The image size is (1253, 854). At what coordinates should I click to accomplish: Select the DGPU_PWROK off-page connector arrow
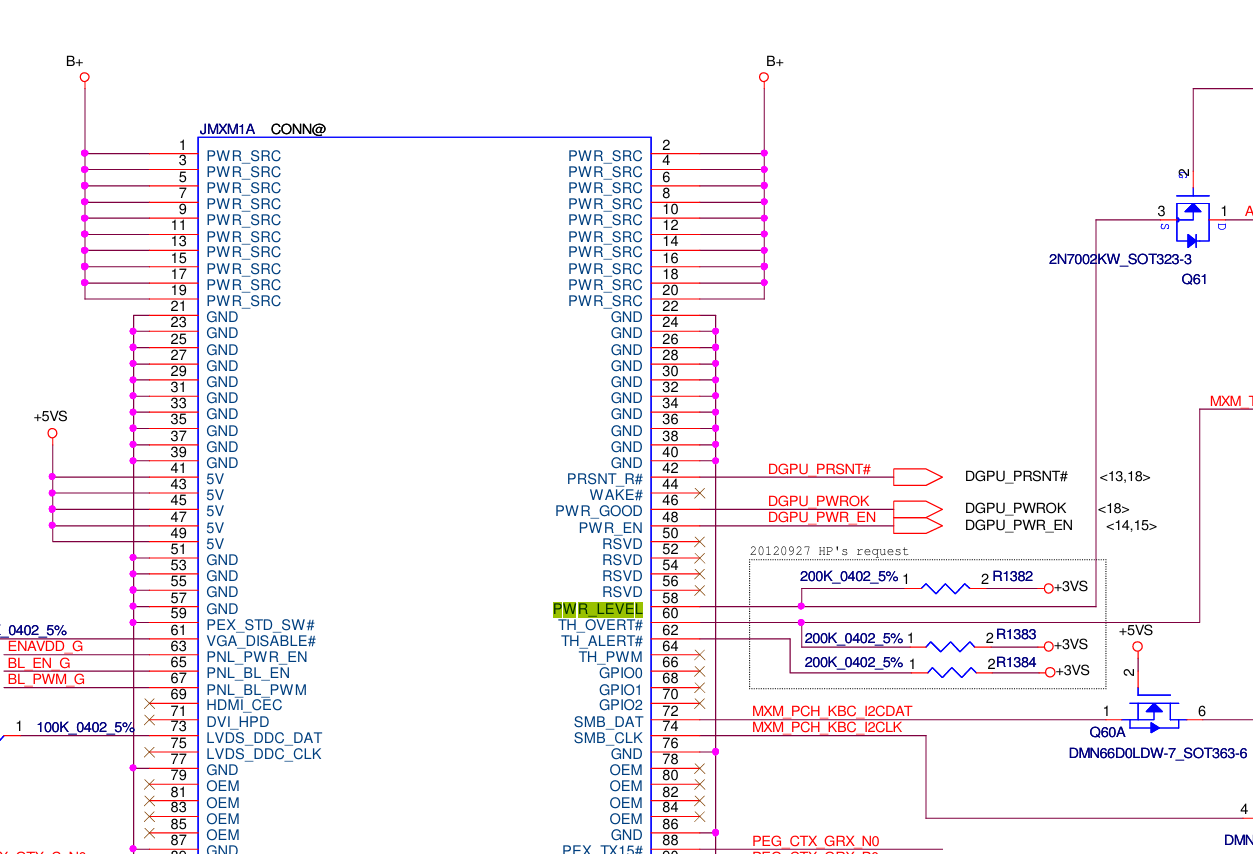[x=918, y=508]
